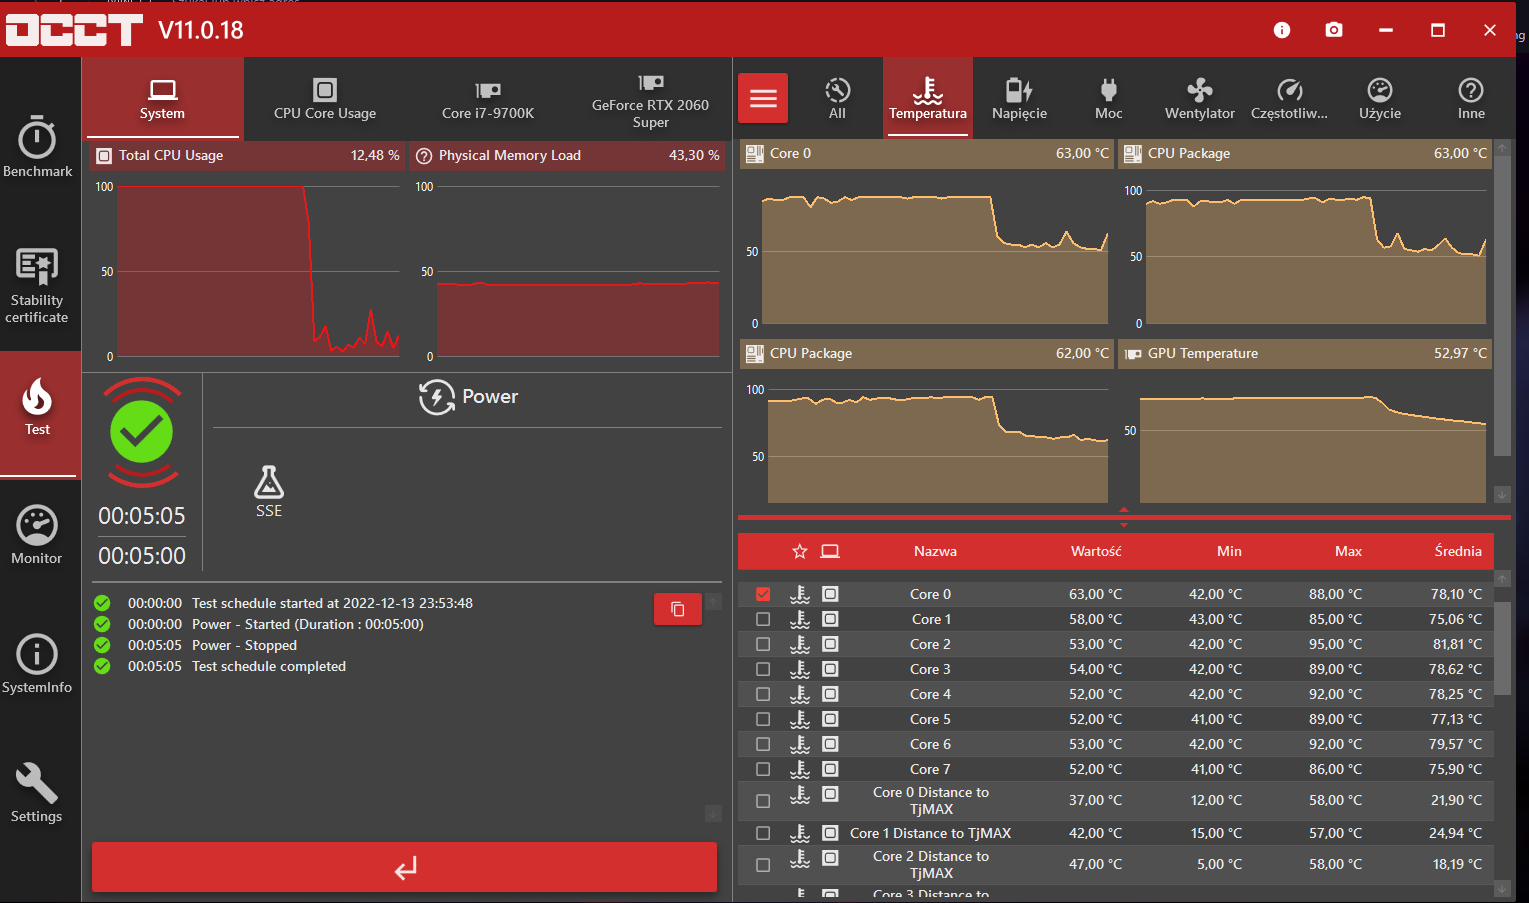The height and width of the screenshot is (903, 1529).
Task: Click the Power test mode icon
Action: pyautogui.click(x=437, y=397)
